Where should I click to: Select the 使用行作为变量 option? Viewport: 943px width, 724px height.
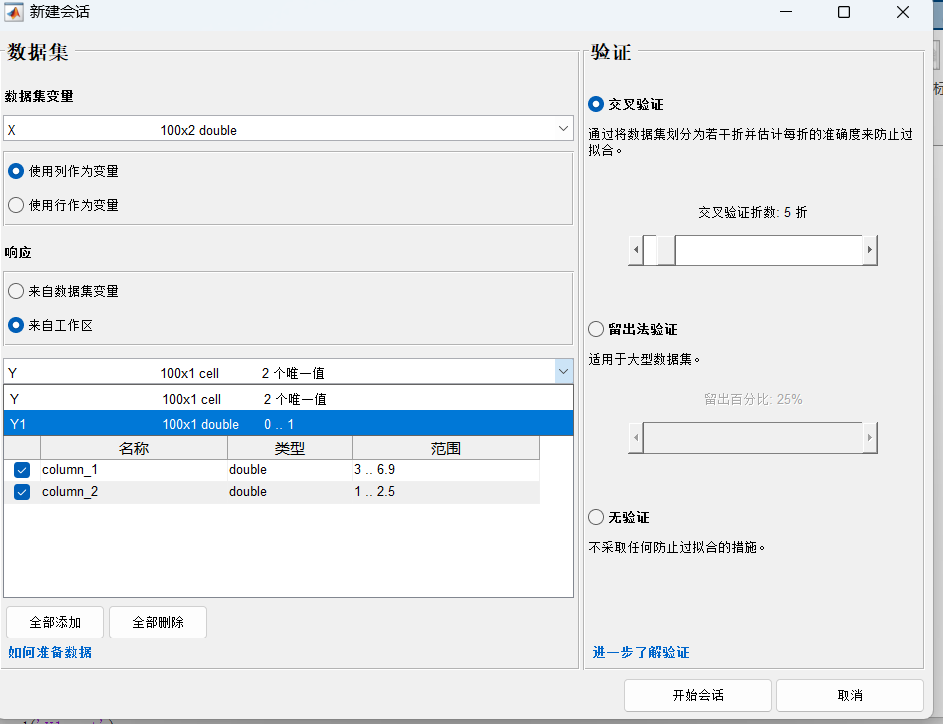click(16, 206)
